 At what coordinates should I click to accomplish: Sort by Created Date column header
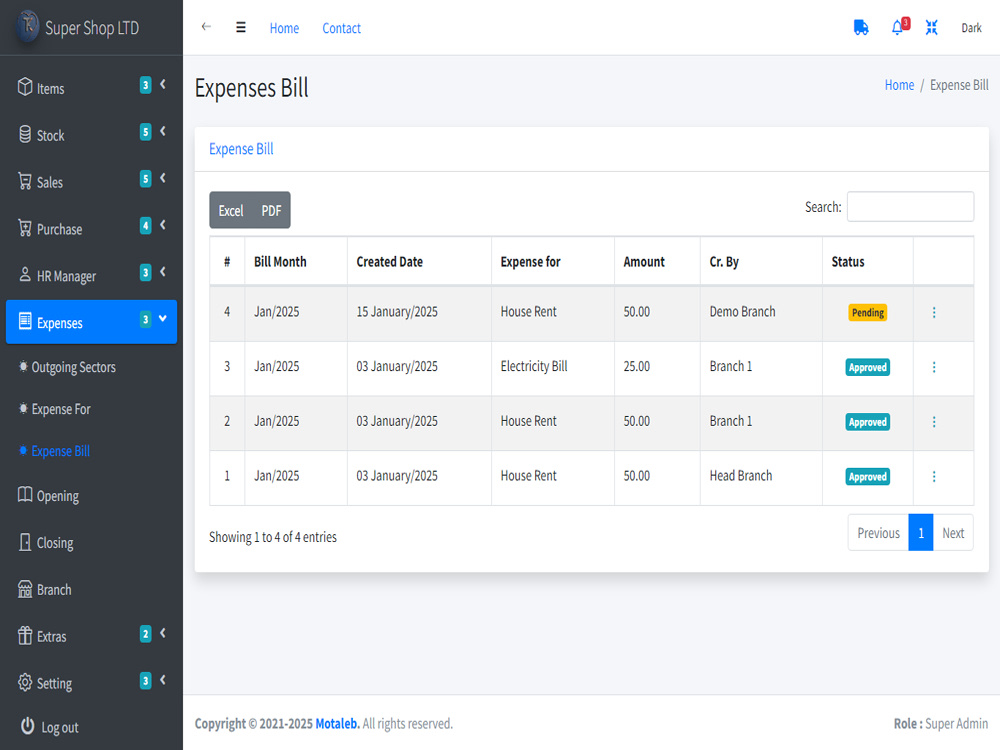(419, 261)
